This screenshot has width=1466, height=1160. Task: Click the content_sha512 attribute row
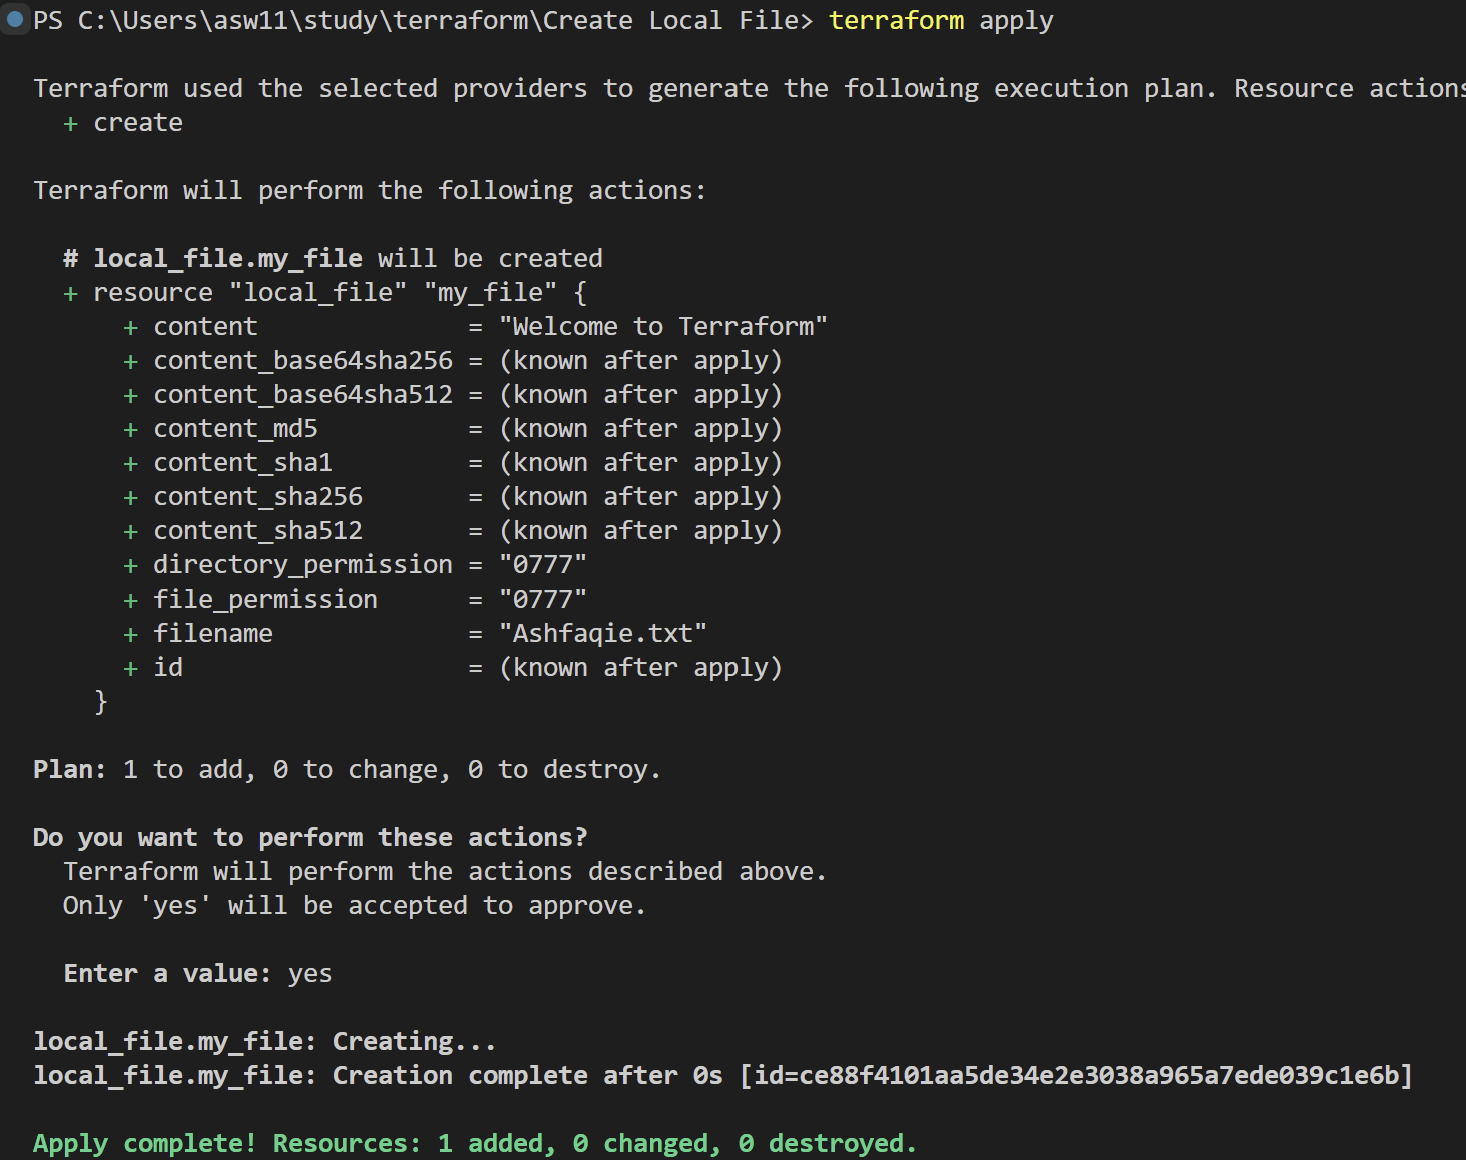point(453,531)
